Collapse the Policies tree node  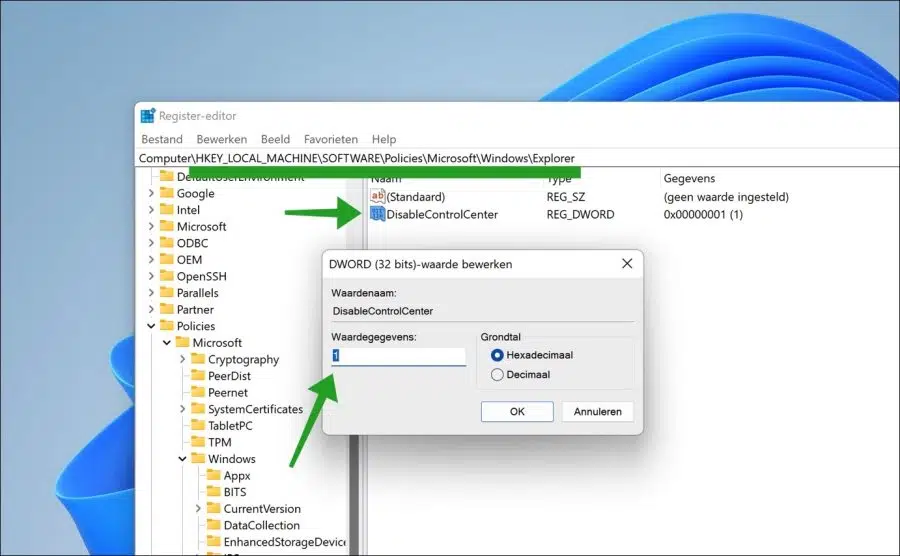point(151,326)
